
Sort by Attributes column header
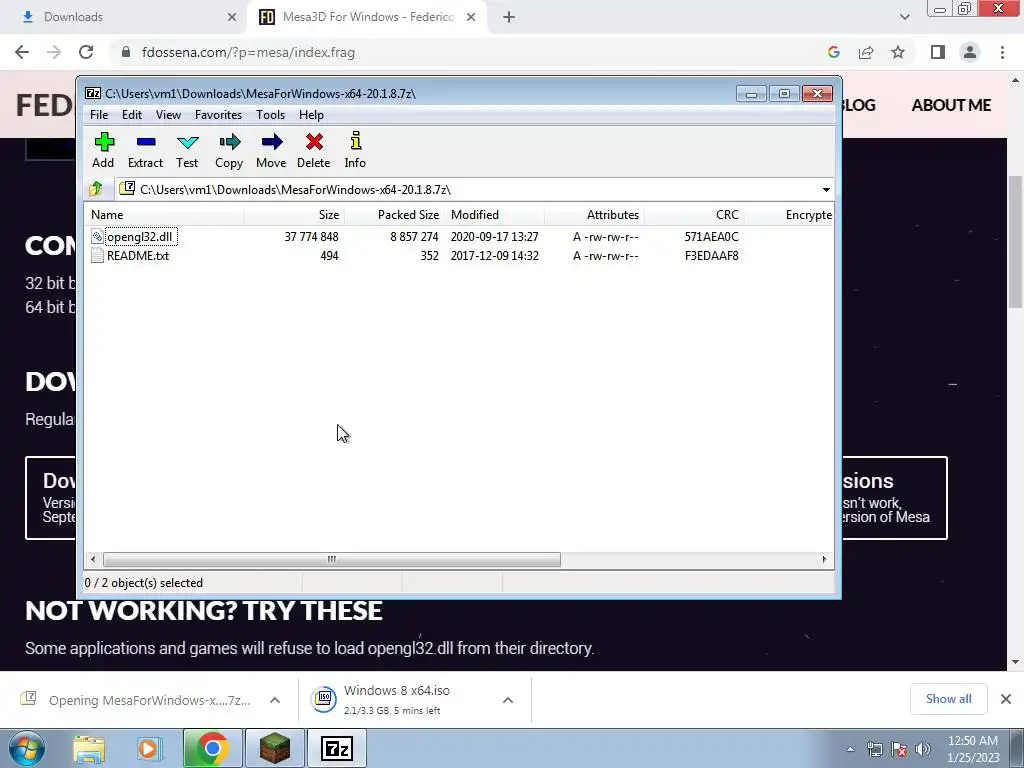[x=594, y=215]
